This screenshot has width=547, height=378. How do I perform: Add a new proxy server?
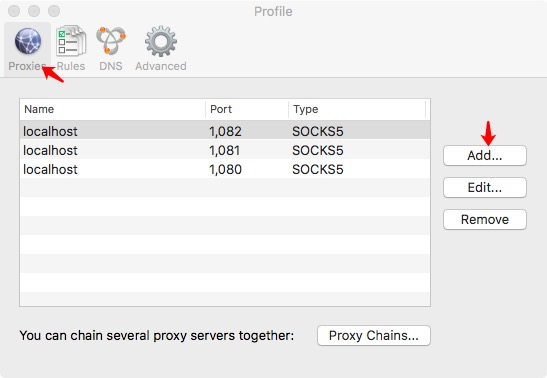(485, 156)
